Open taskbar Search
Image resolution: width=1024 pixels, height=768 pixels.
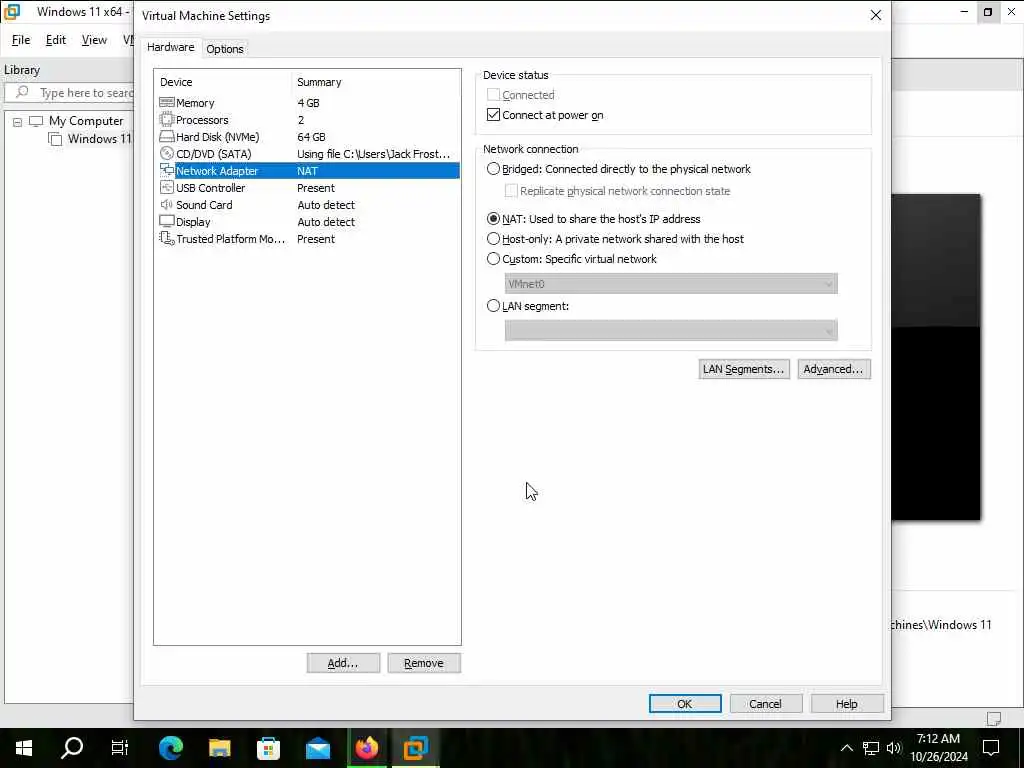tap(72, 748)
